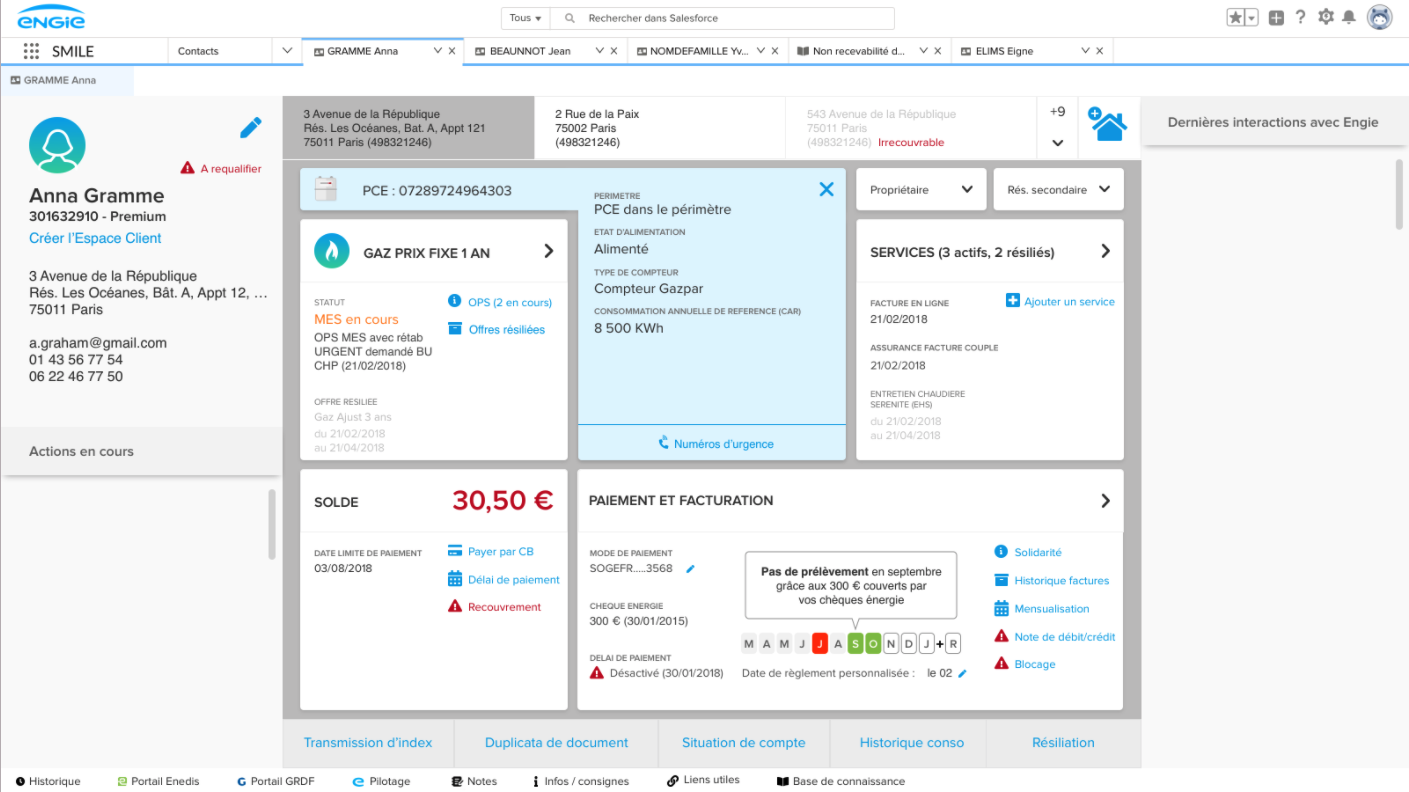The width and height of the screenshot is (1409, 792).
Task: Close the PCE details panel
Action: coord(826,189)
